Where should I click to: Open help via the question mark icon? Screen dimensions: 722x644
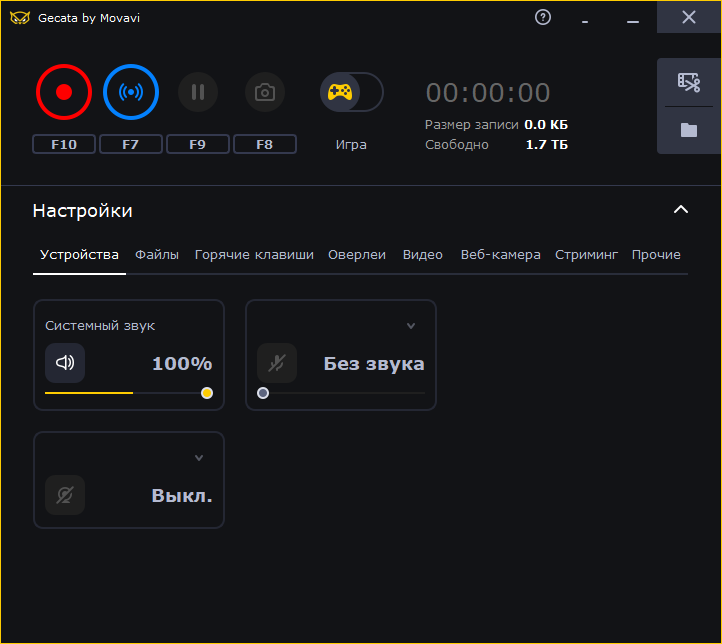[543, 17]
